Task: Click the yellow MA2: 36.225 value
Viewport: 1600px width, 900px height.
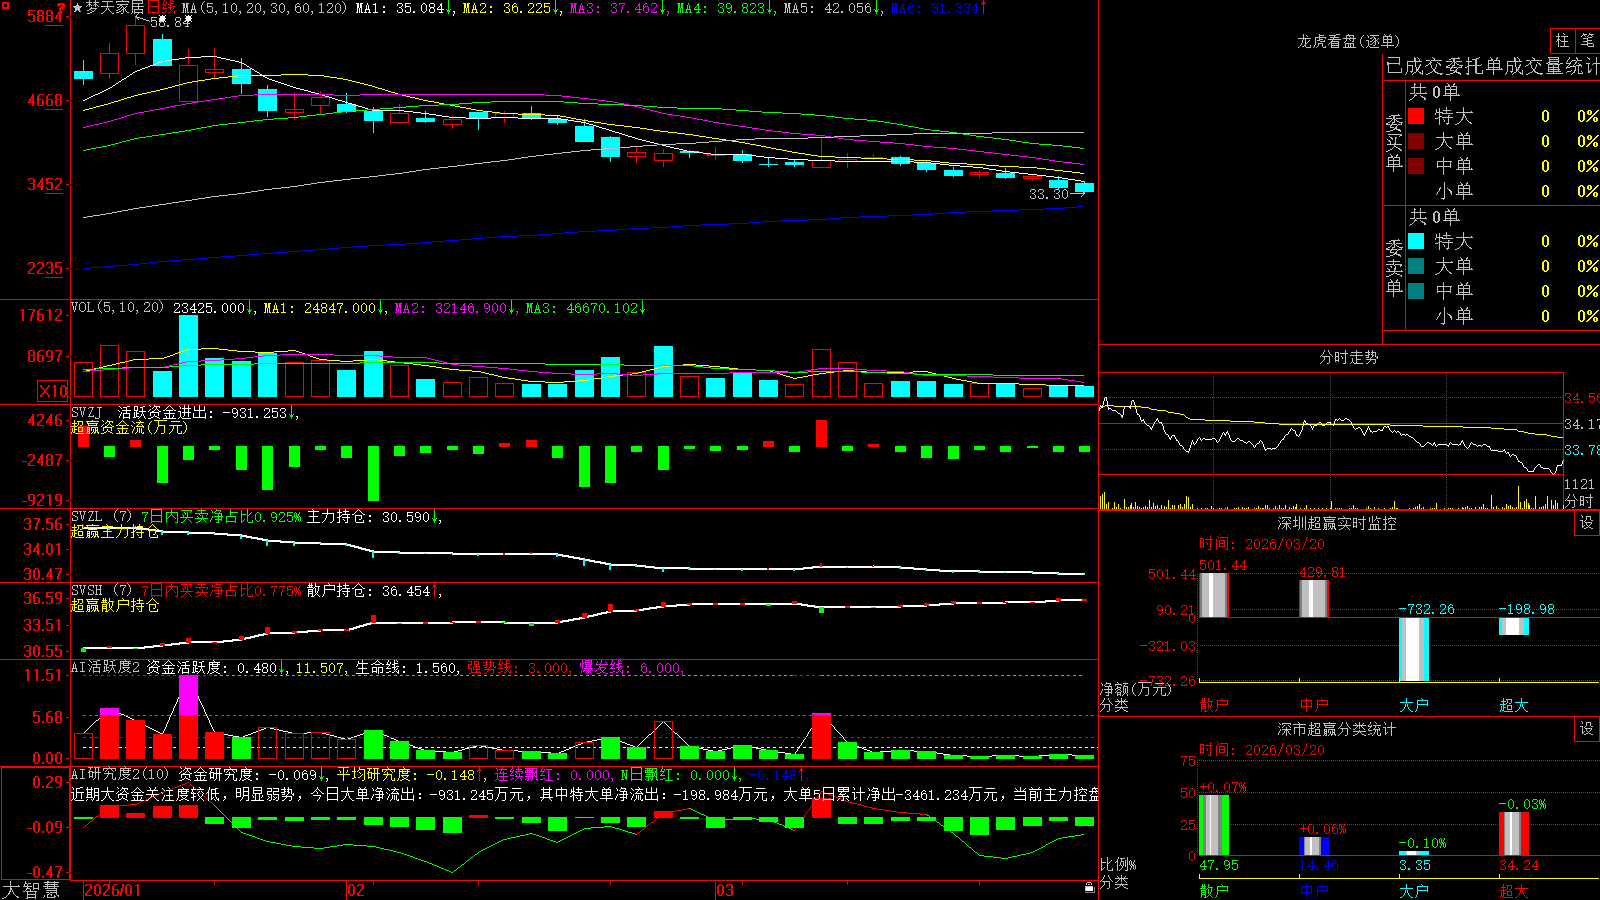Action: pyautogui.click(x=510, y=8)
